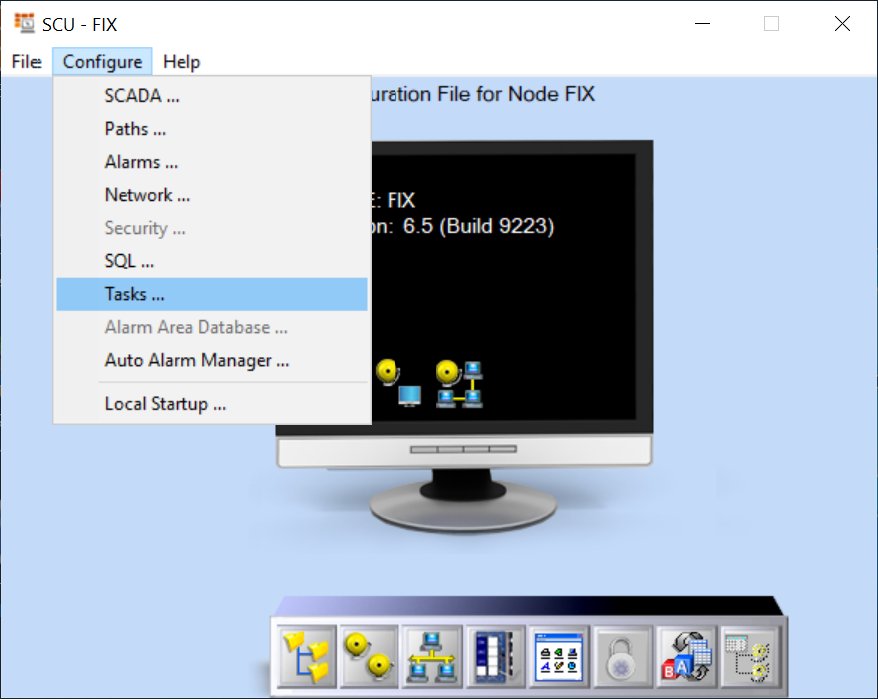Image resolution: width=878 pixels, height=699 pixels.
Task: Click the Alarm Area Database toolbar icon
Action: click(750, 656)
